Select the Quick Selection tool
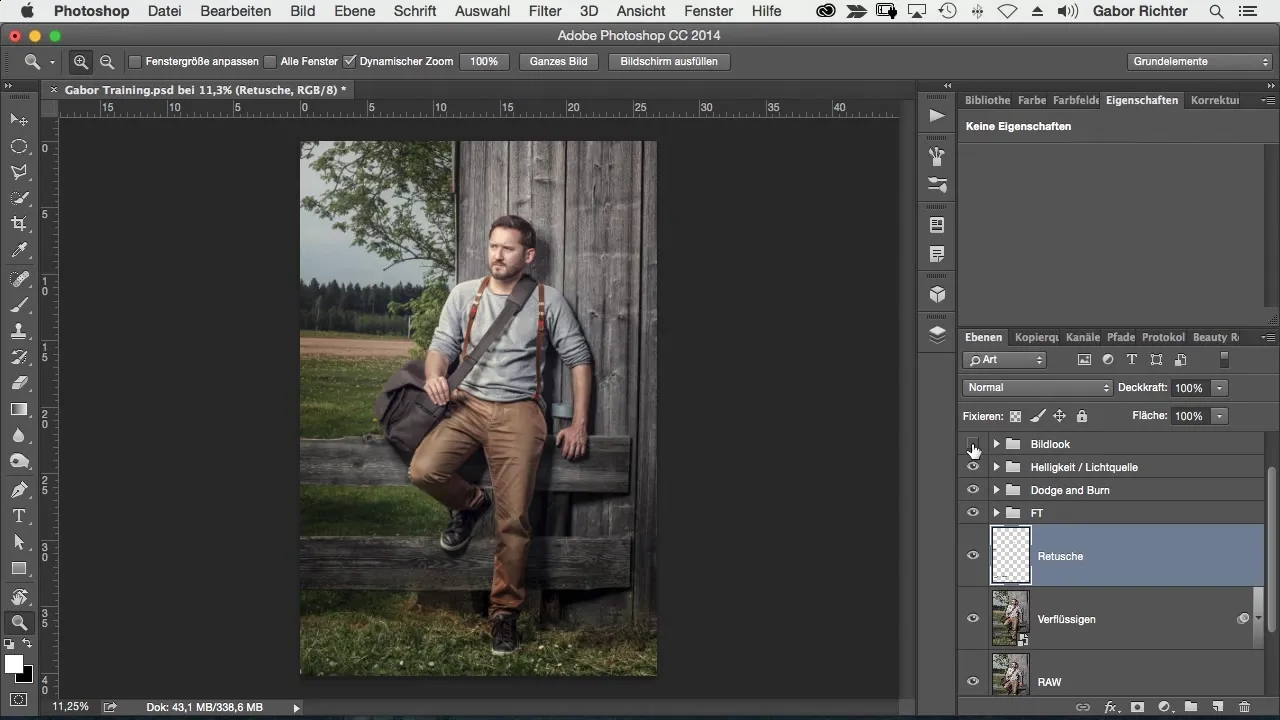The width and height of the screenshot is (1280, 720). 19,198
